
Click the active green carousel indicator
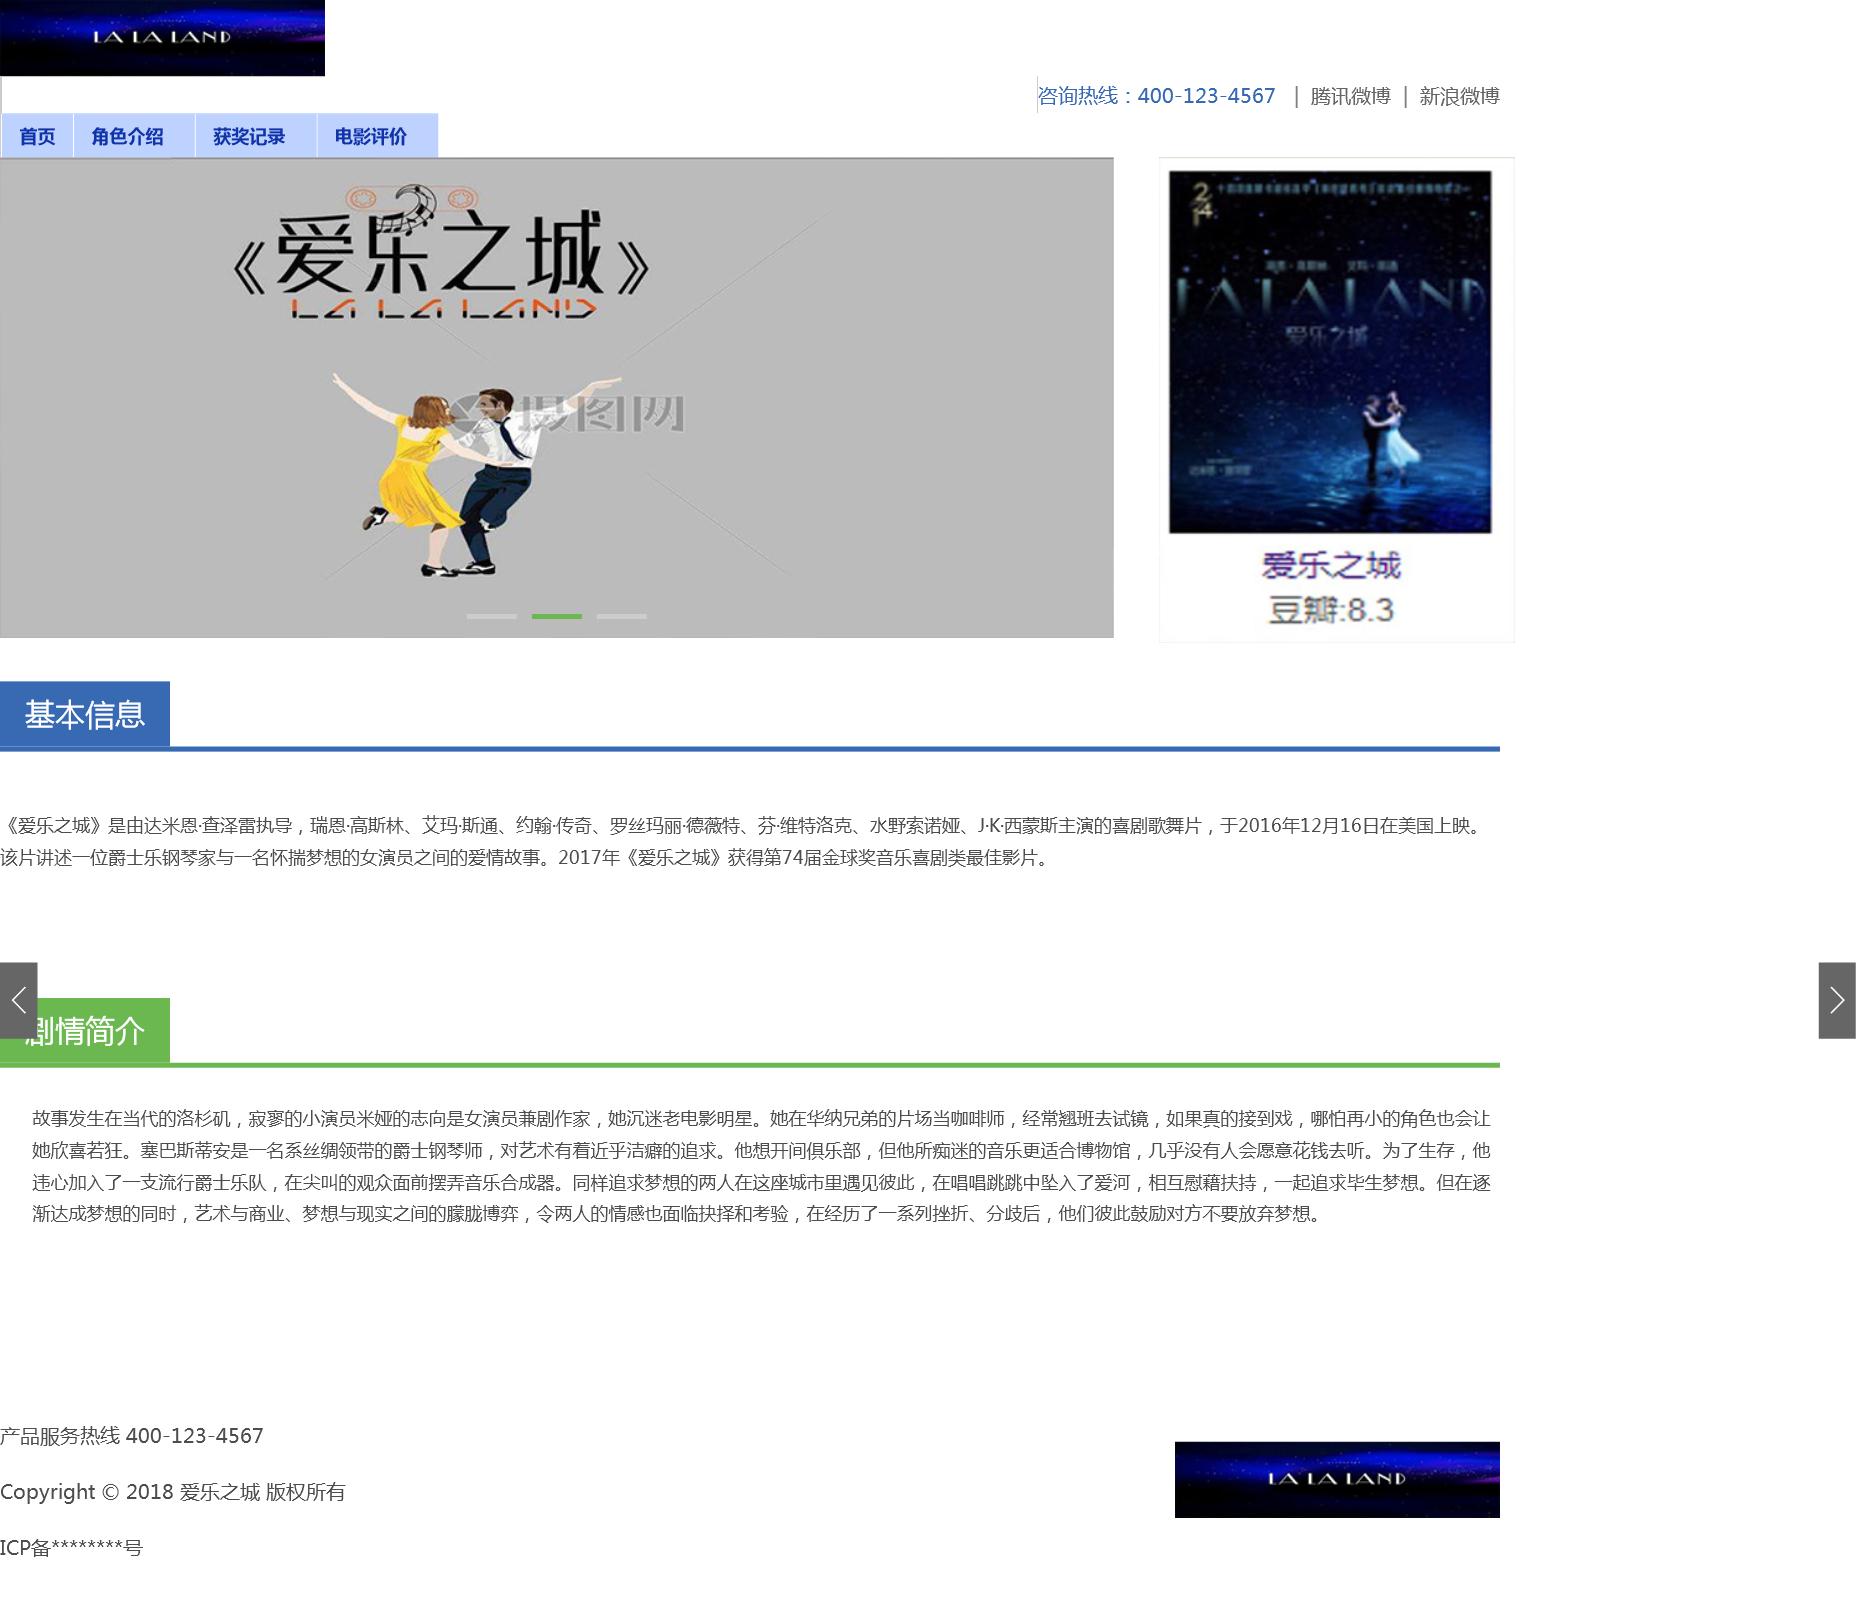556,616
